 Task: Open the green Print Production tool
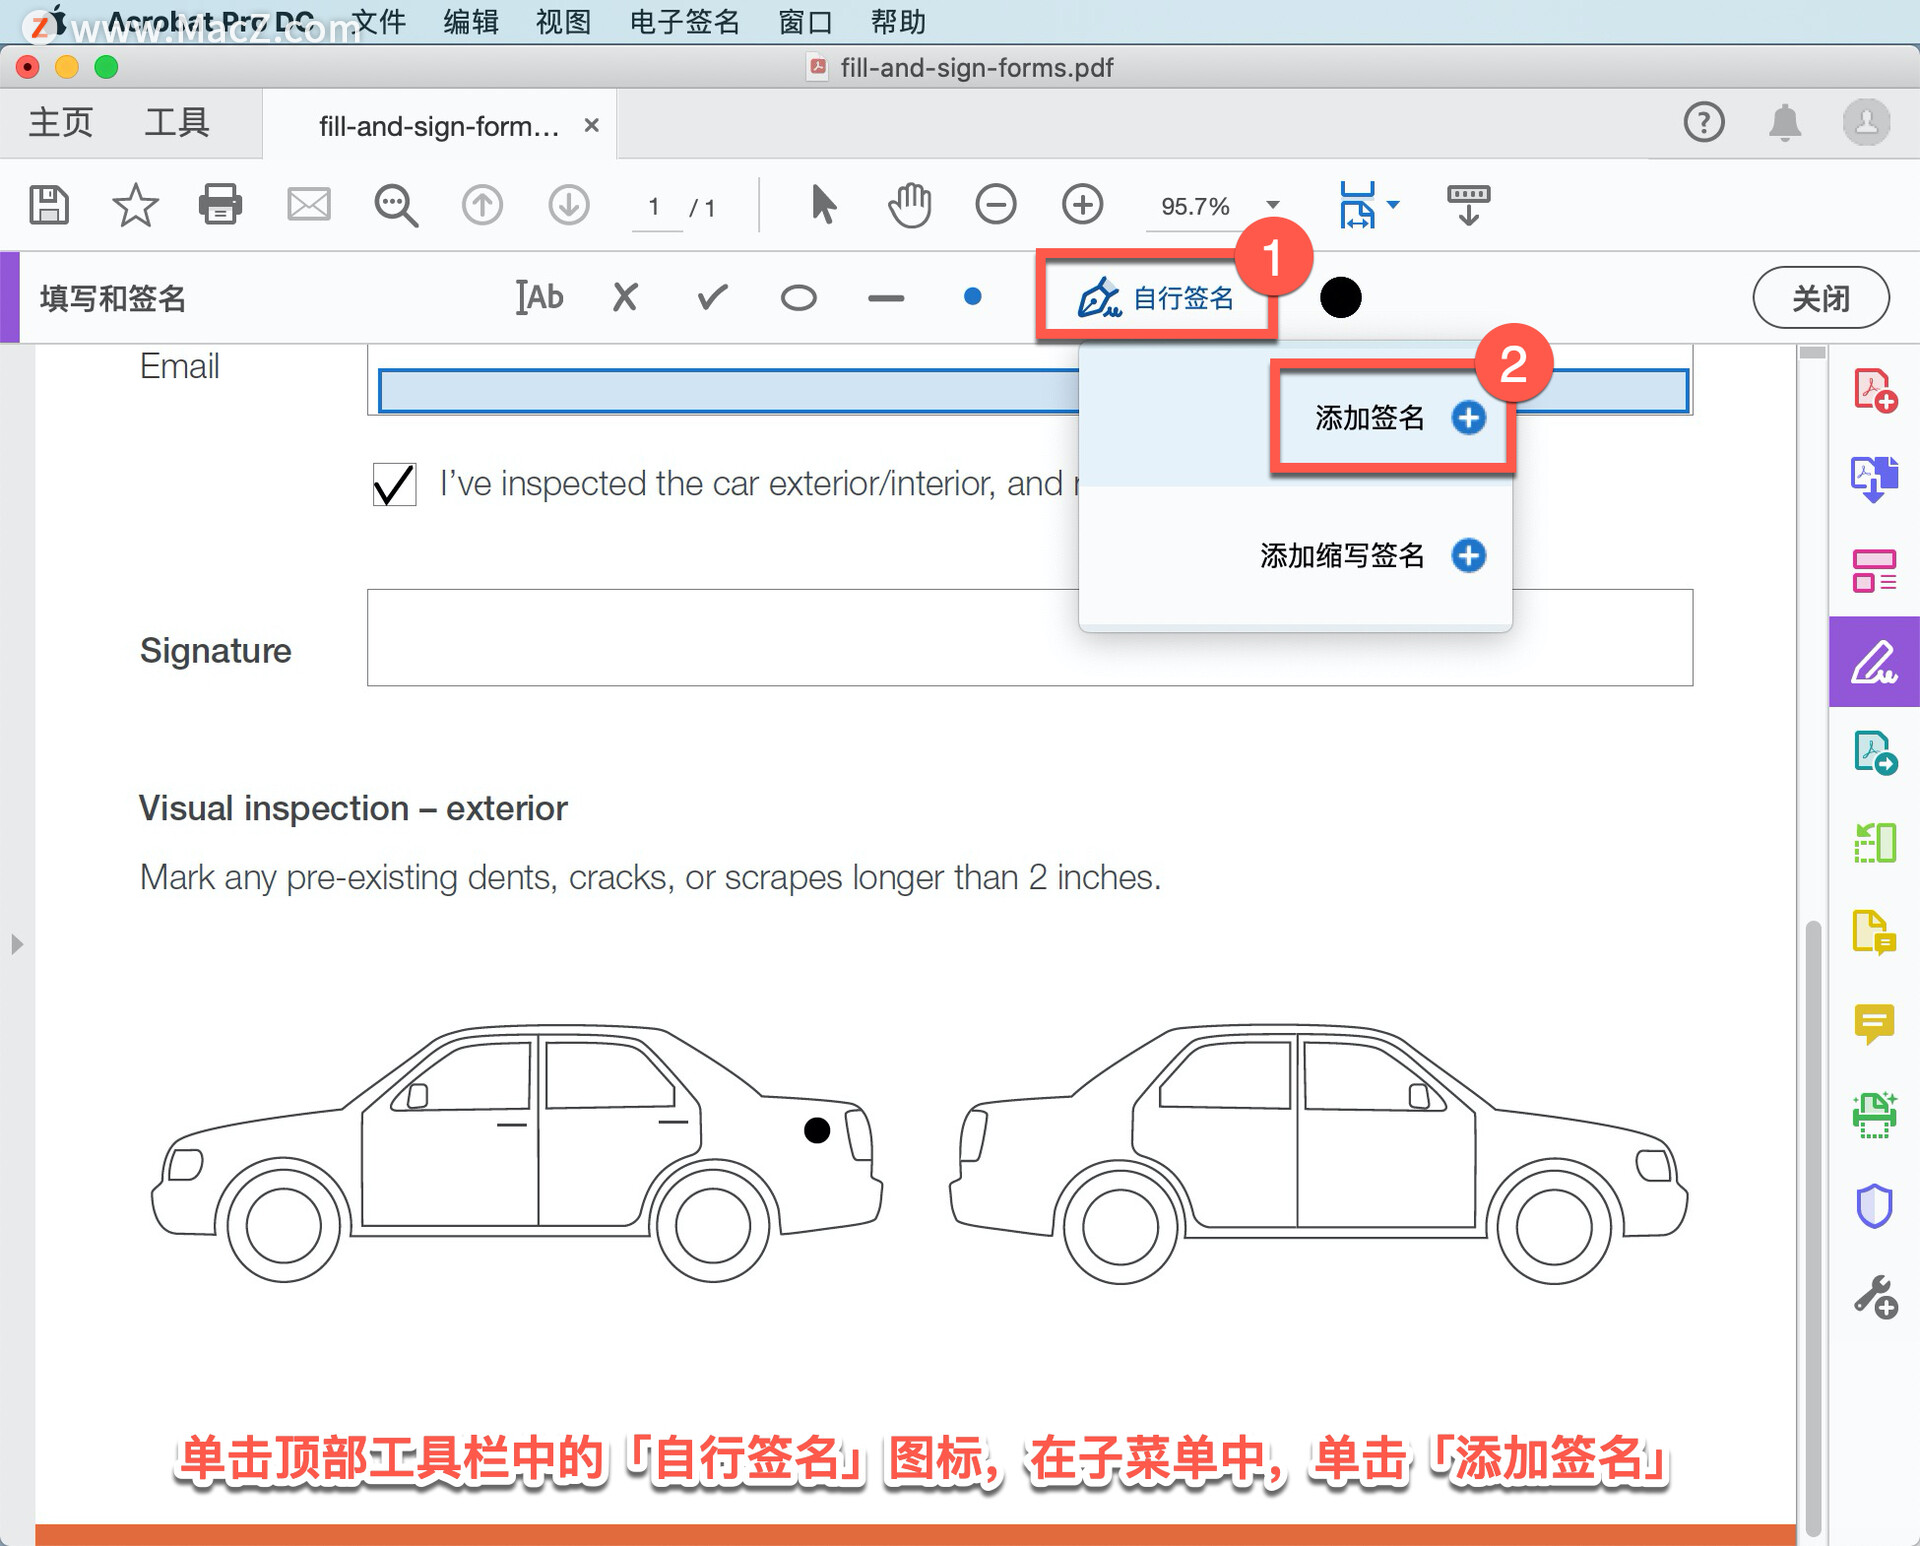click(1875, 1115)
